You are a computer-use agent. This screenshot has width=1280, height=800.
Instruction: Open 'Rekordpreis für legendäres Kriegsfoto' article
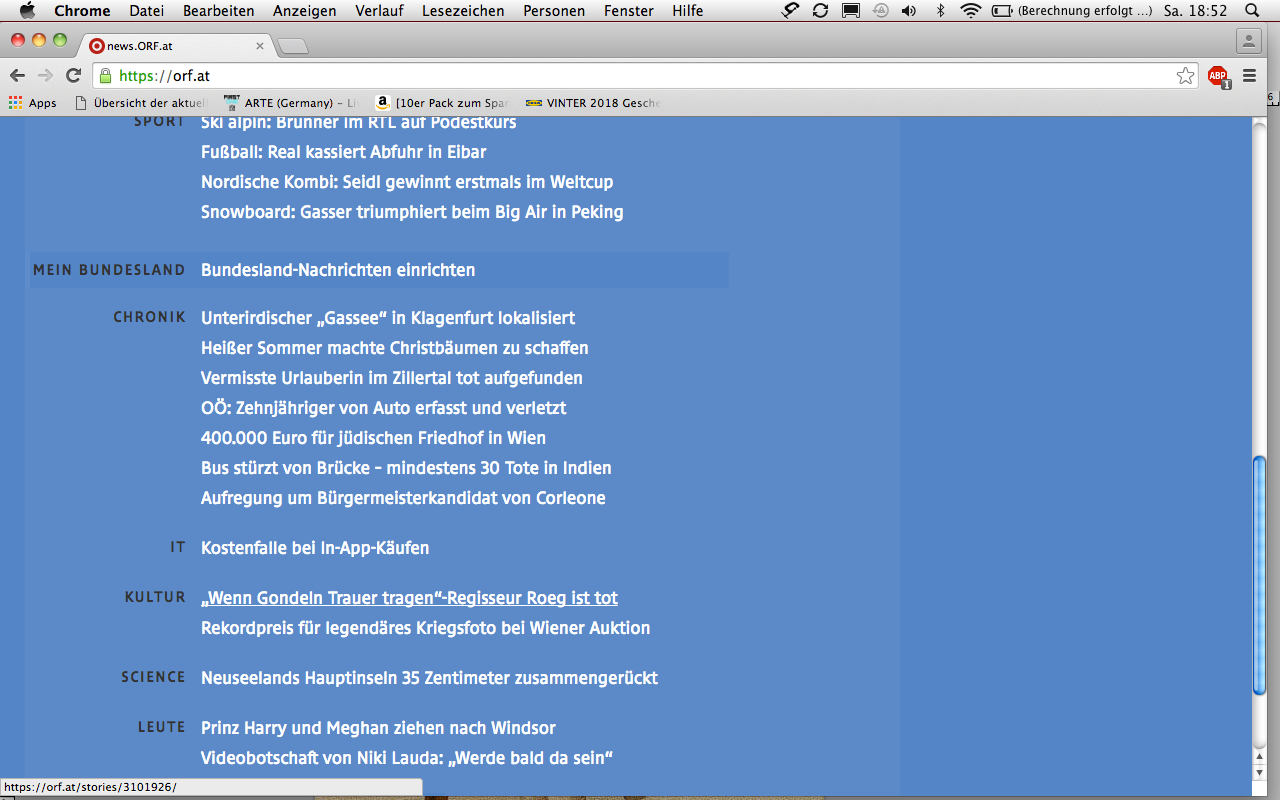coord(426,628)
